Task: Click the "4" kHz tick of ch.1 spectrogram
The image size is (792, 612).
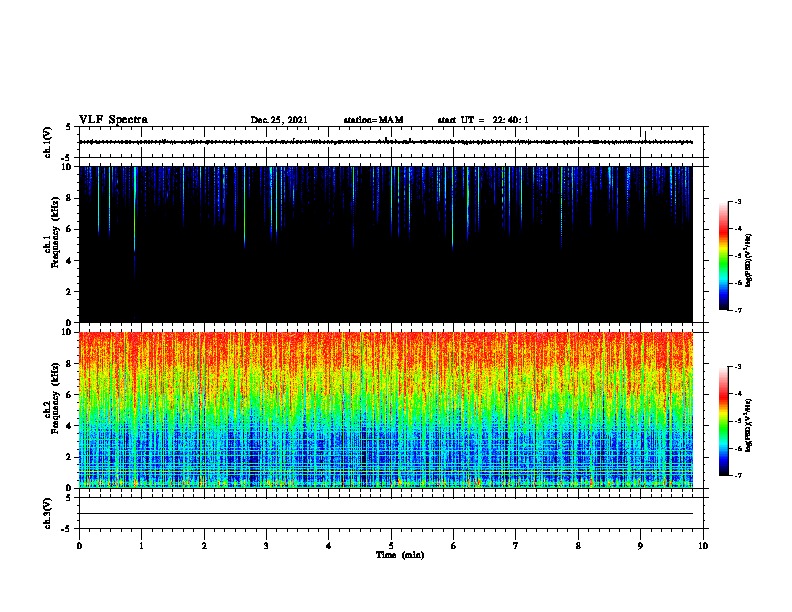Action: pos(70,261)
